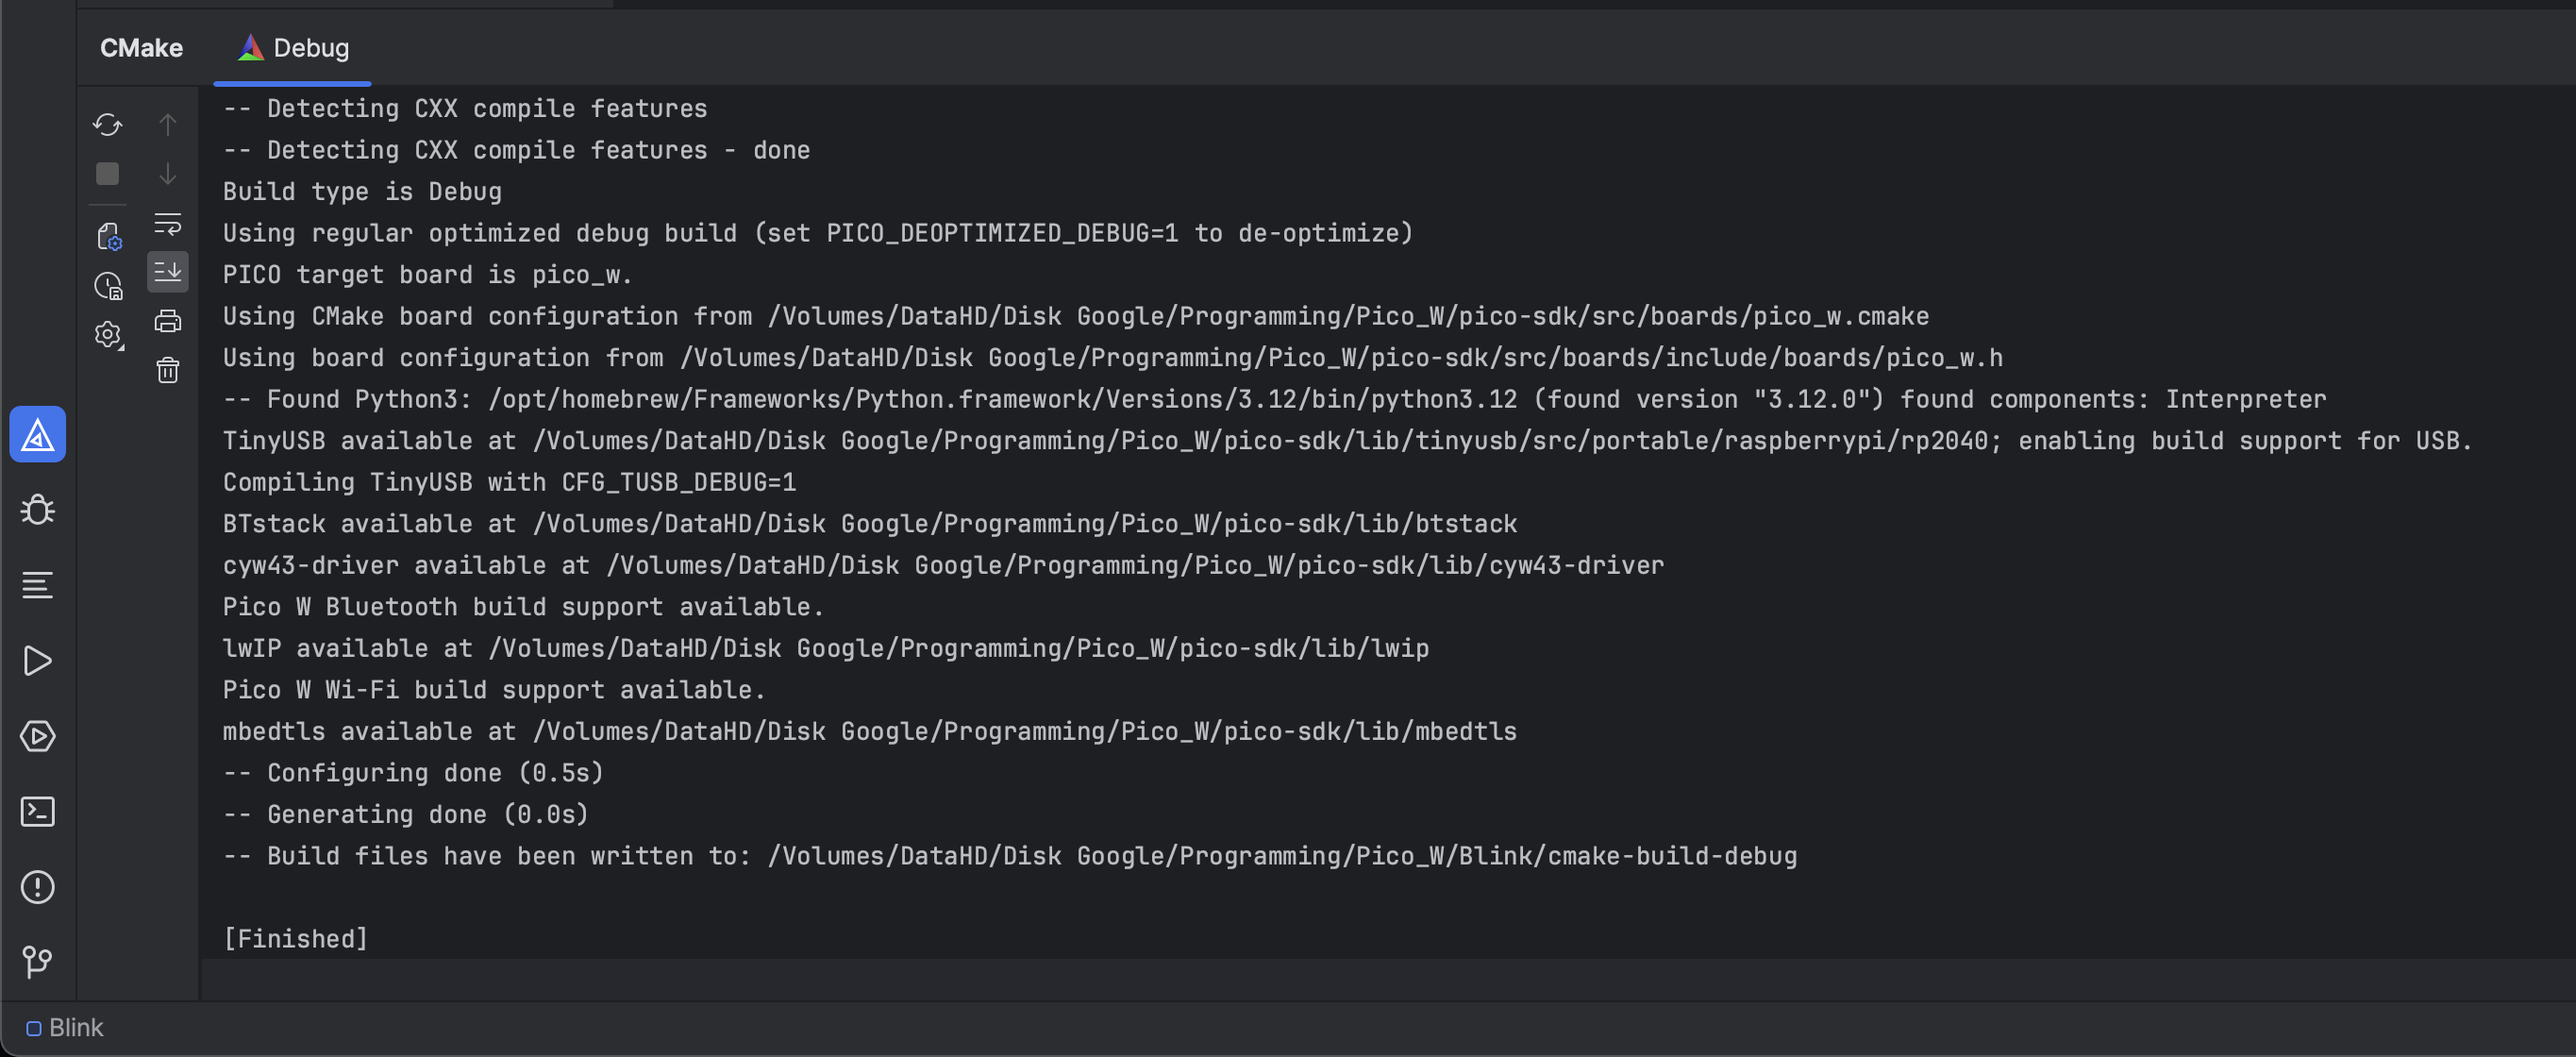
Task: Open the CMake tool window
Action: [38, 434]
